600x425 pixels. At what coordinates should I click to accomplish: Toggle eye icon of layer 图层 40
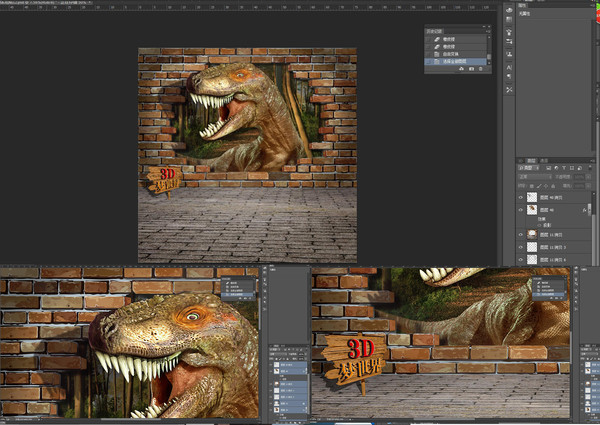(521, 210)
